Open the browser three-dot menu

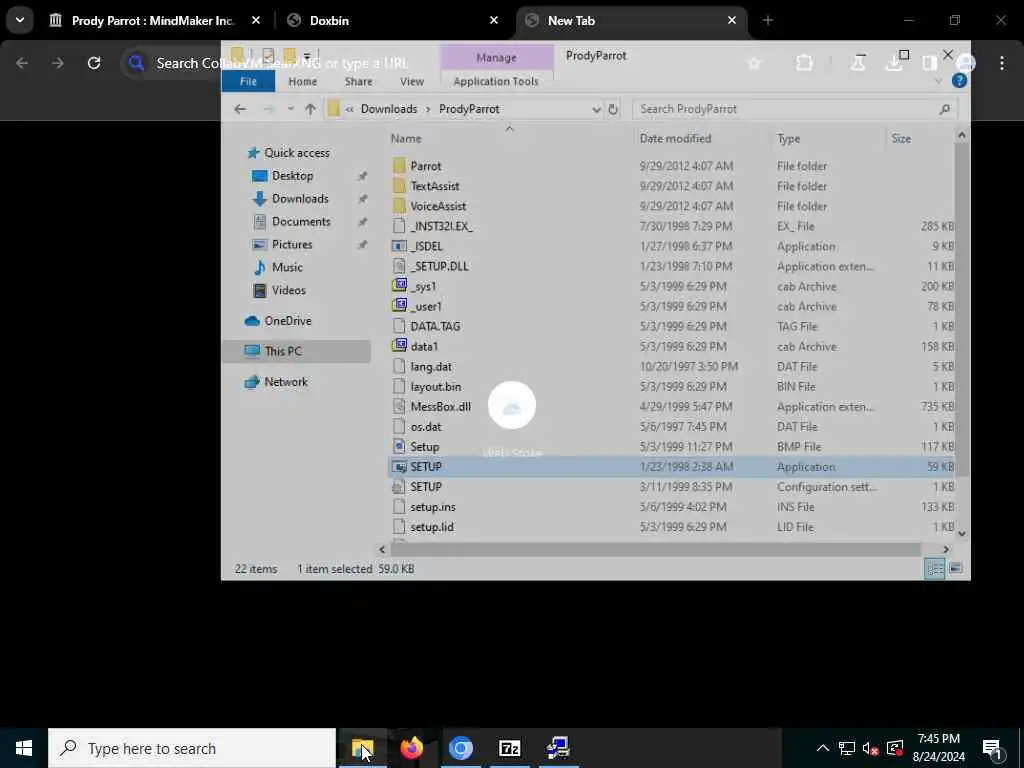click(1001, 63)
